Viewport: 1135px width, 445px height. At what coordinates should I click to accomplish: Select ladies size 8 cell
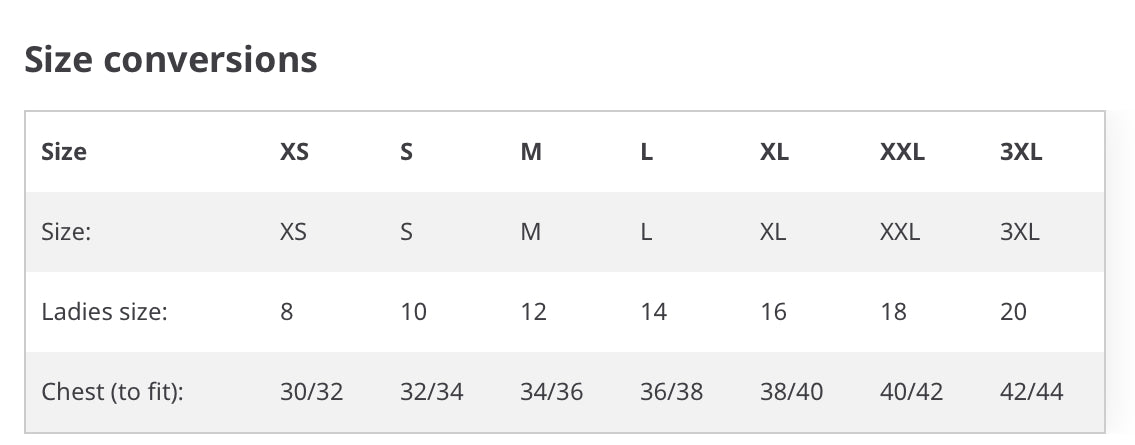pyautogui.click(x=287, y=312)
